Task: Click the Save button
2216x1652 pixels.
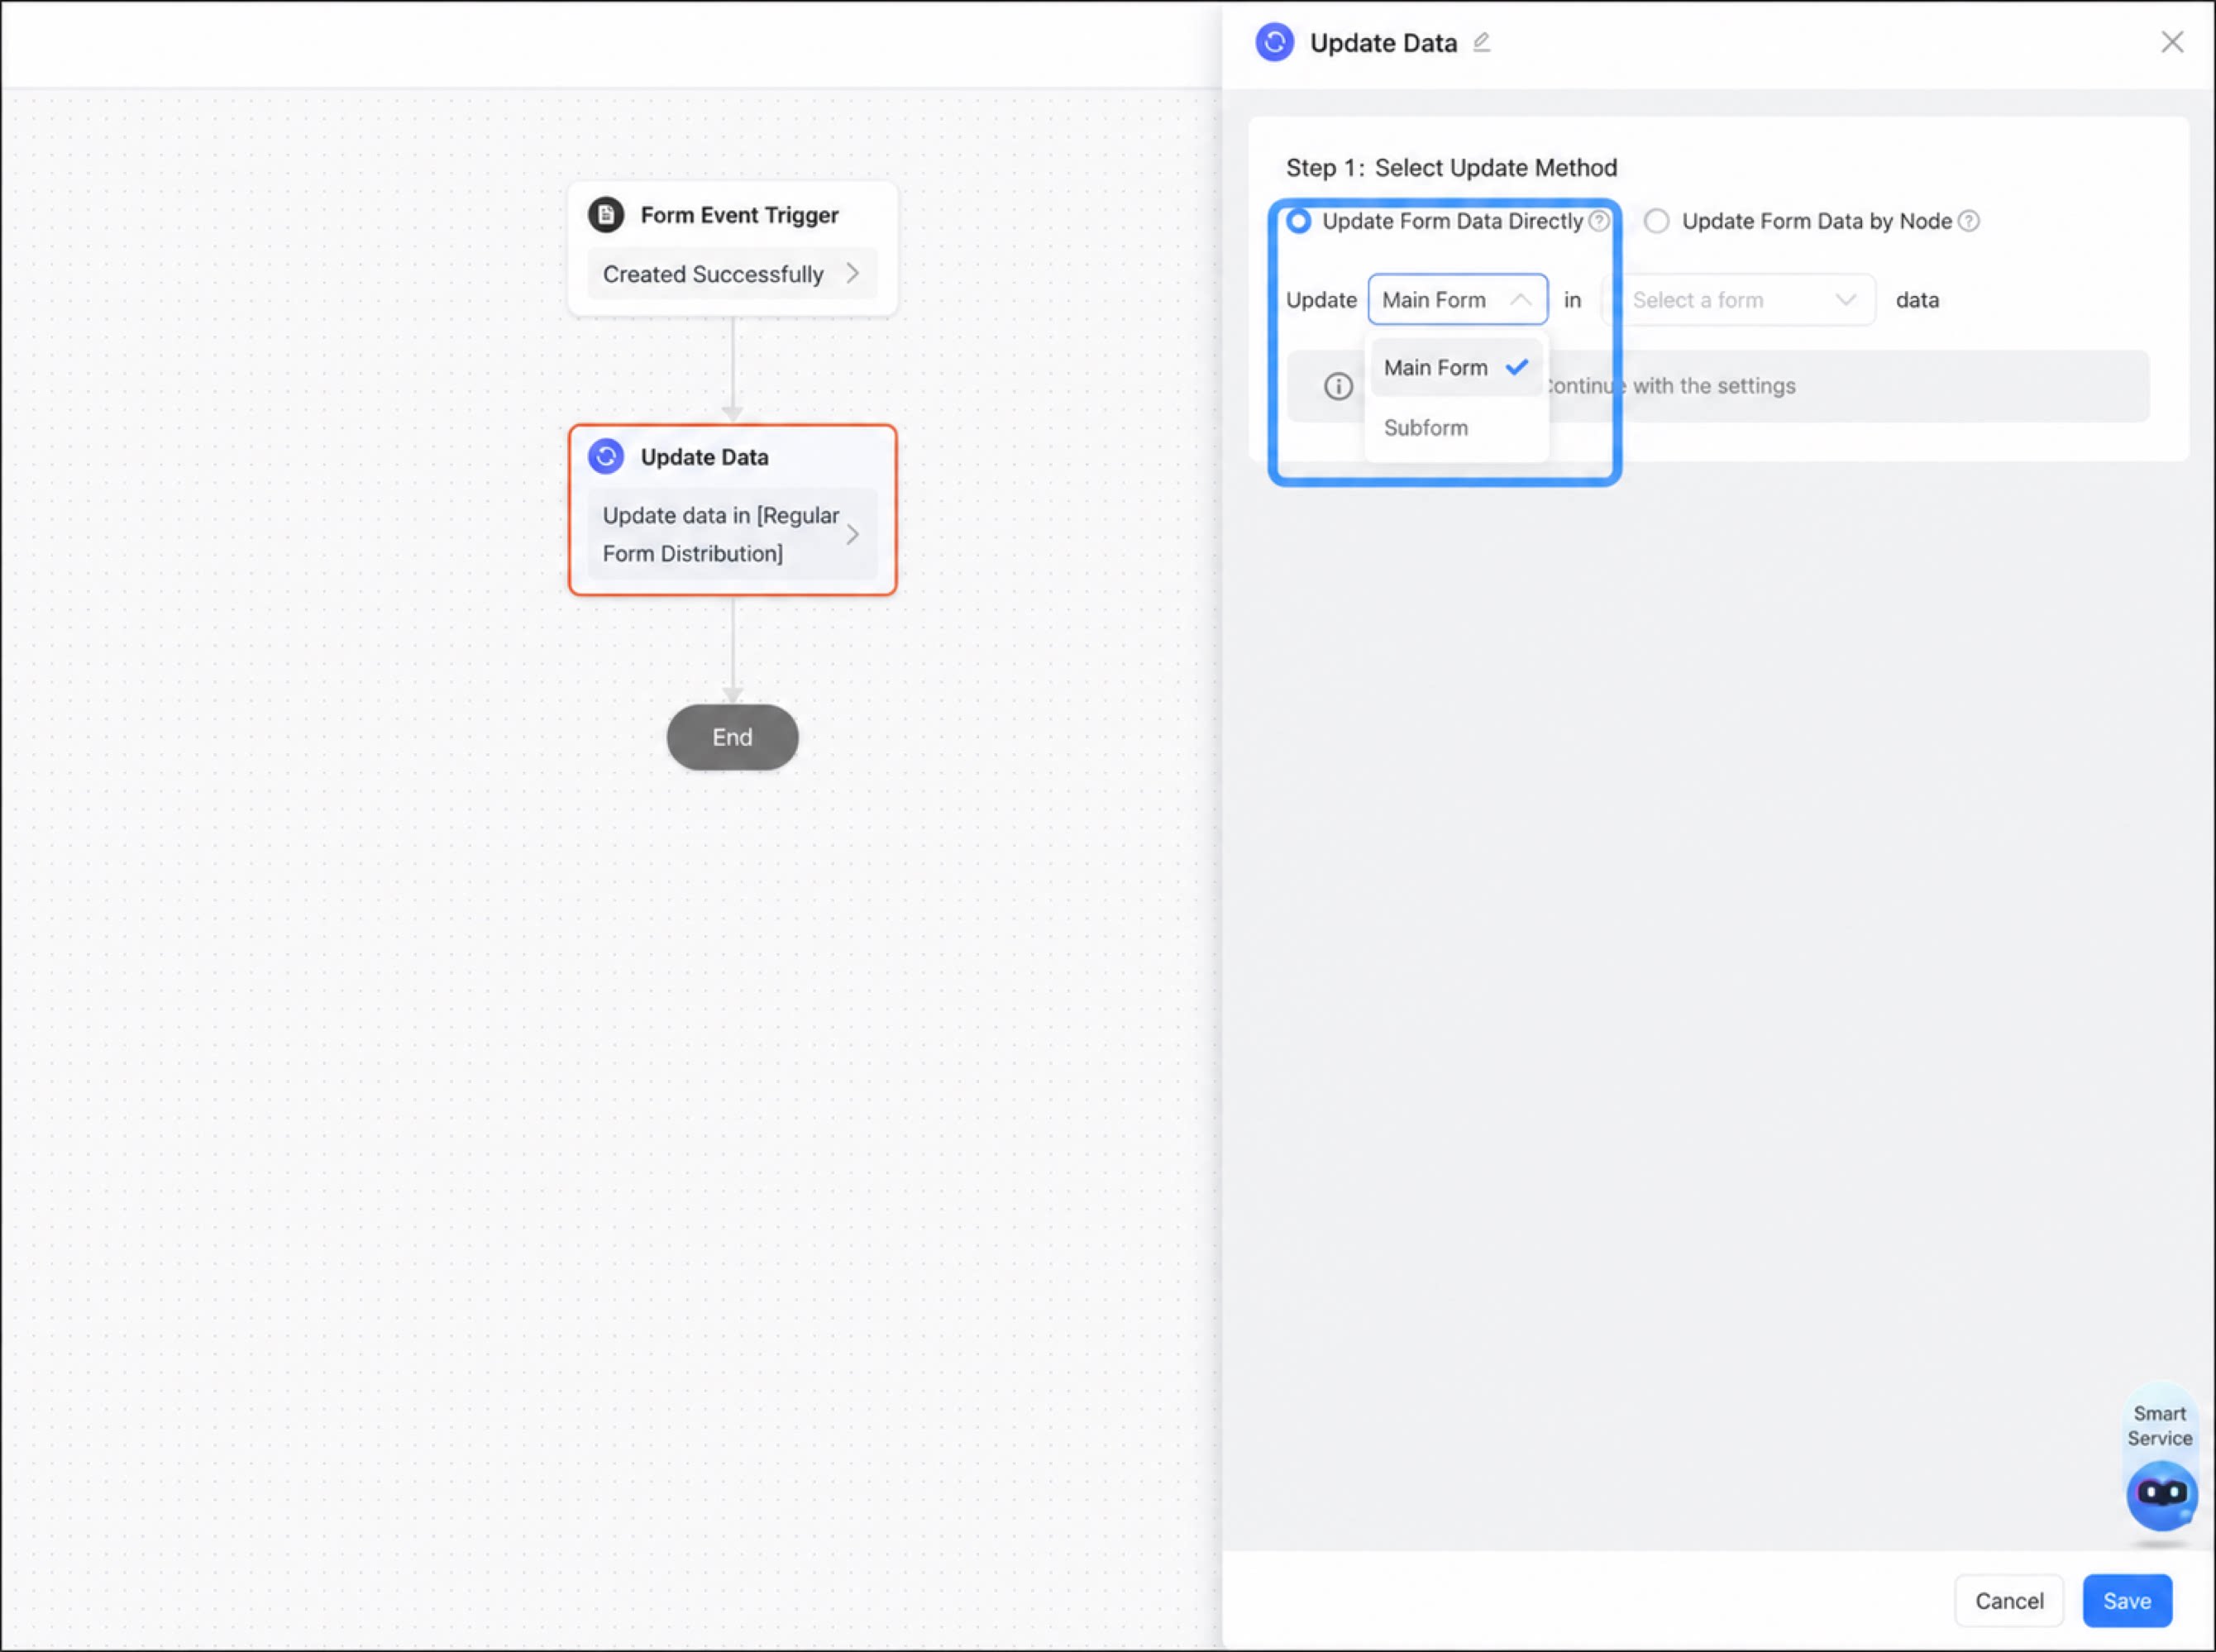Action: pyautogui.click(x=2127, y=1600)
